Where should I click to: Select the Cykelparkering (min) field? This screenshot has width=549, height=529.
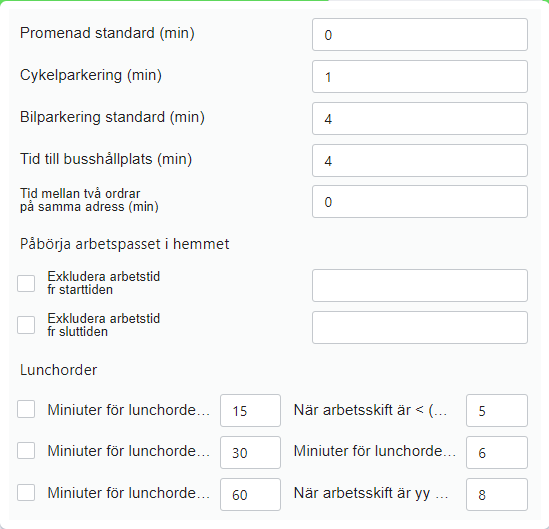point(420,77)
